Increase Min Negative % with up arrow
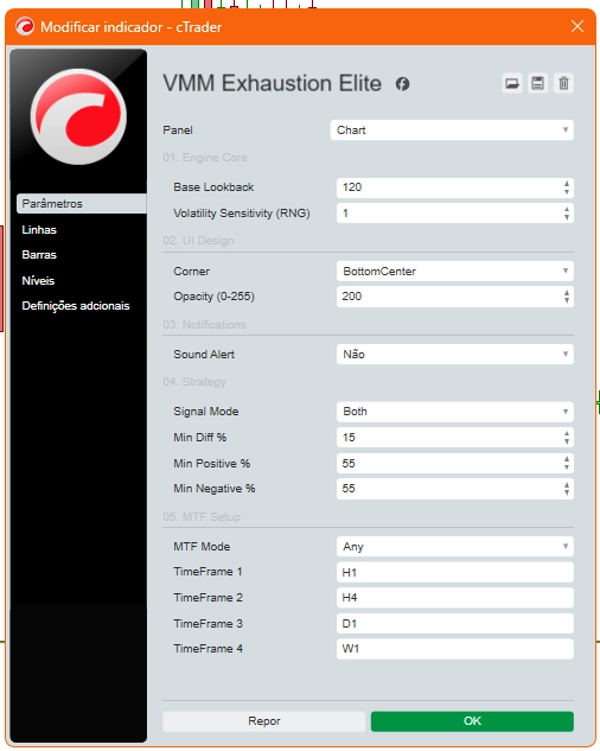The width and height of the screenshot is (600, 751). point(566,485)
